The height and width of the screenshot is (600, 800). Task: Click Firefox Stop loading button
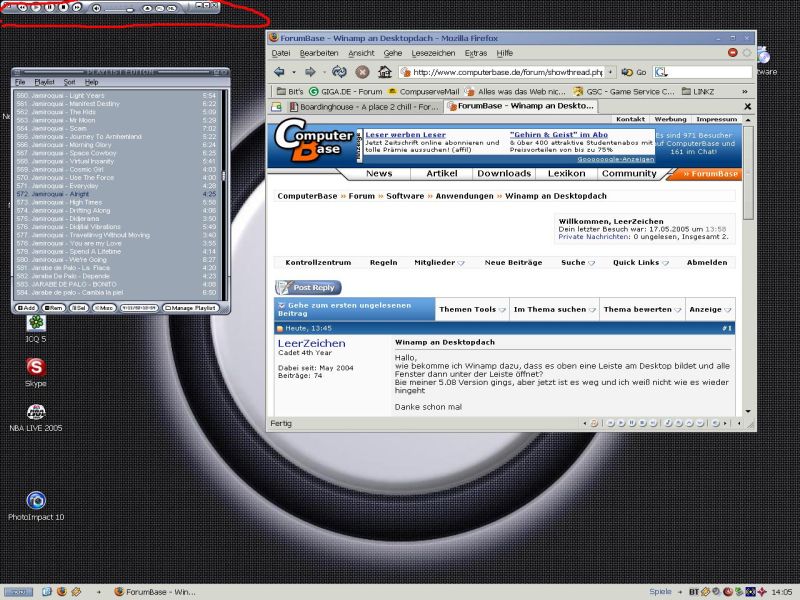click(x=362, y=72)
